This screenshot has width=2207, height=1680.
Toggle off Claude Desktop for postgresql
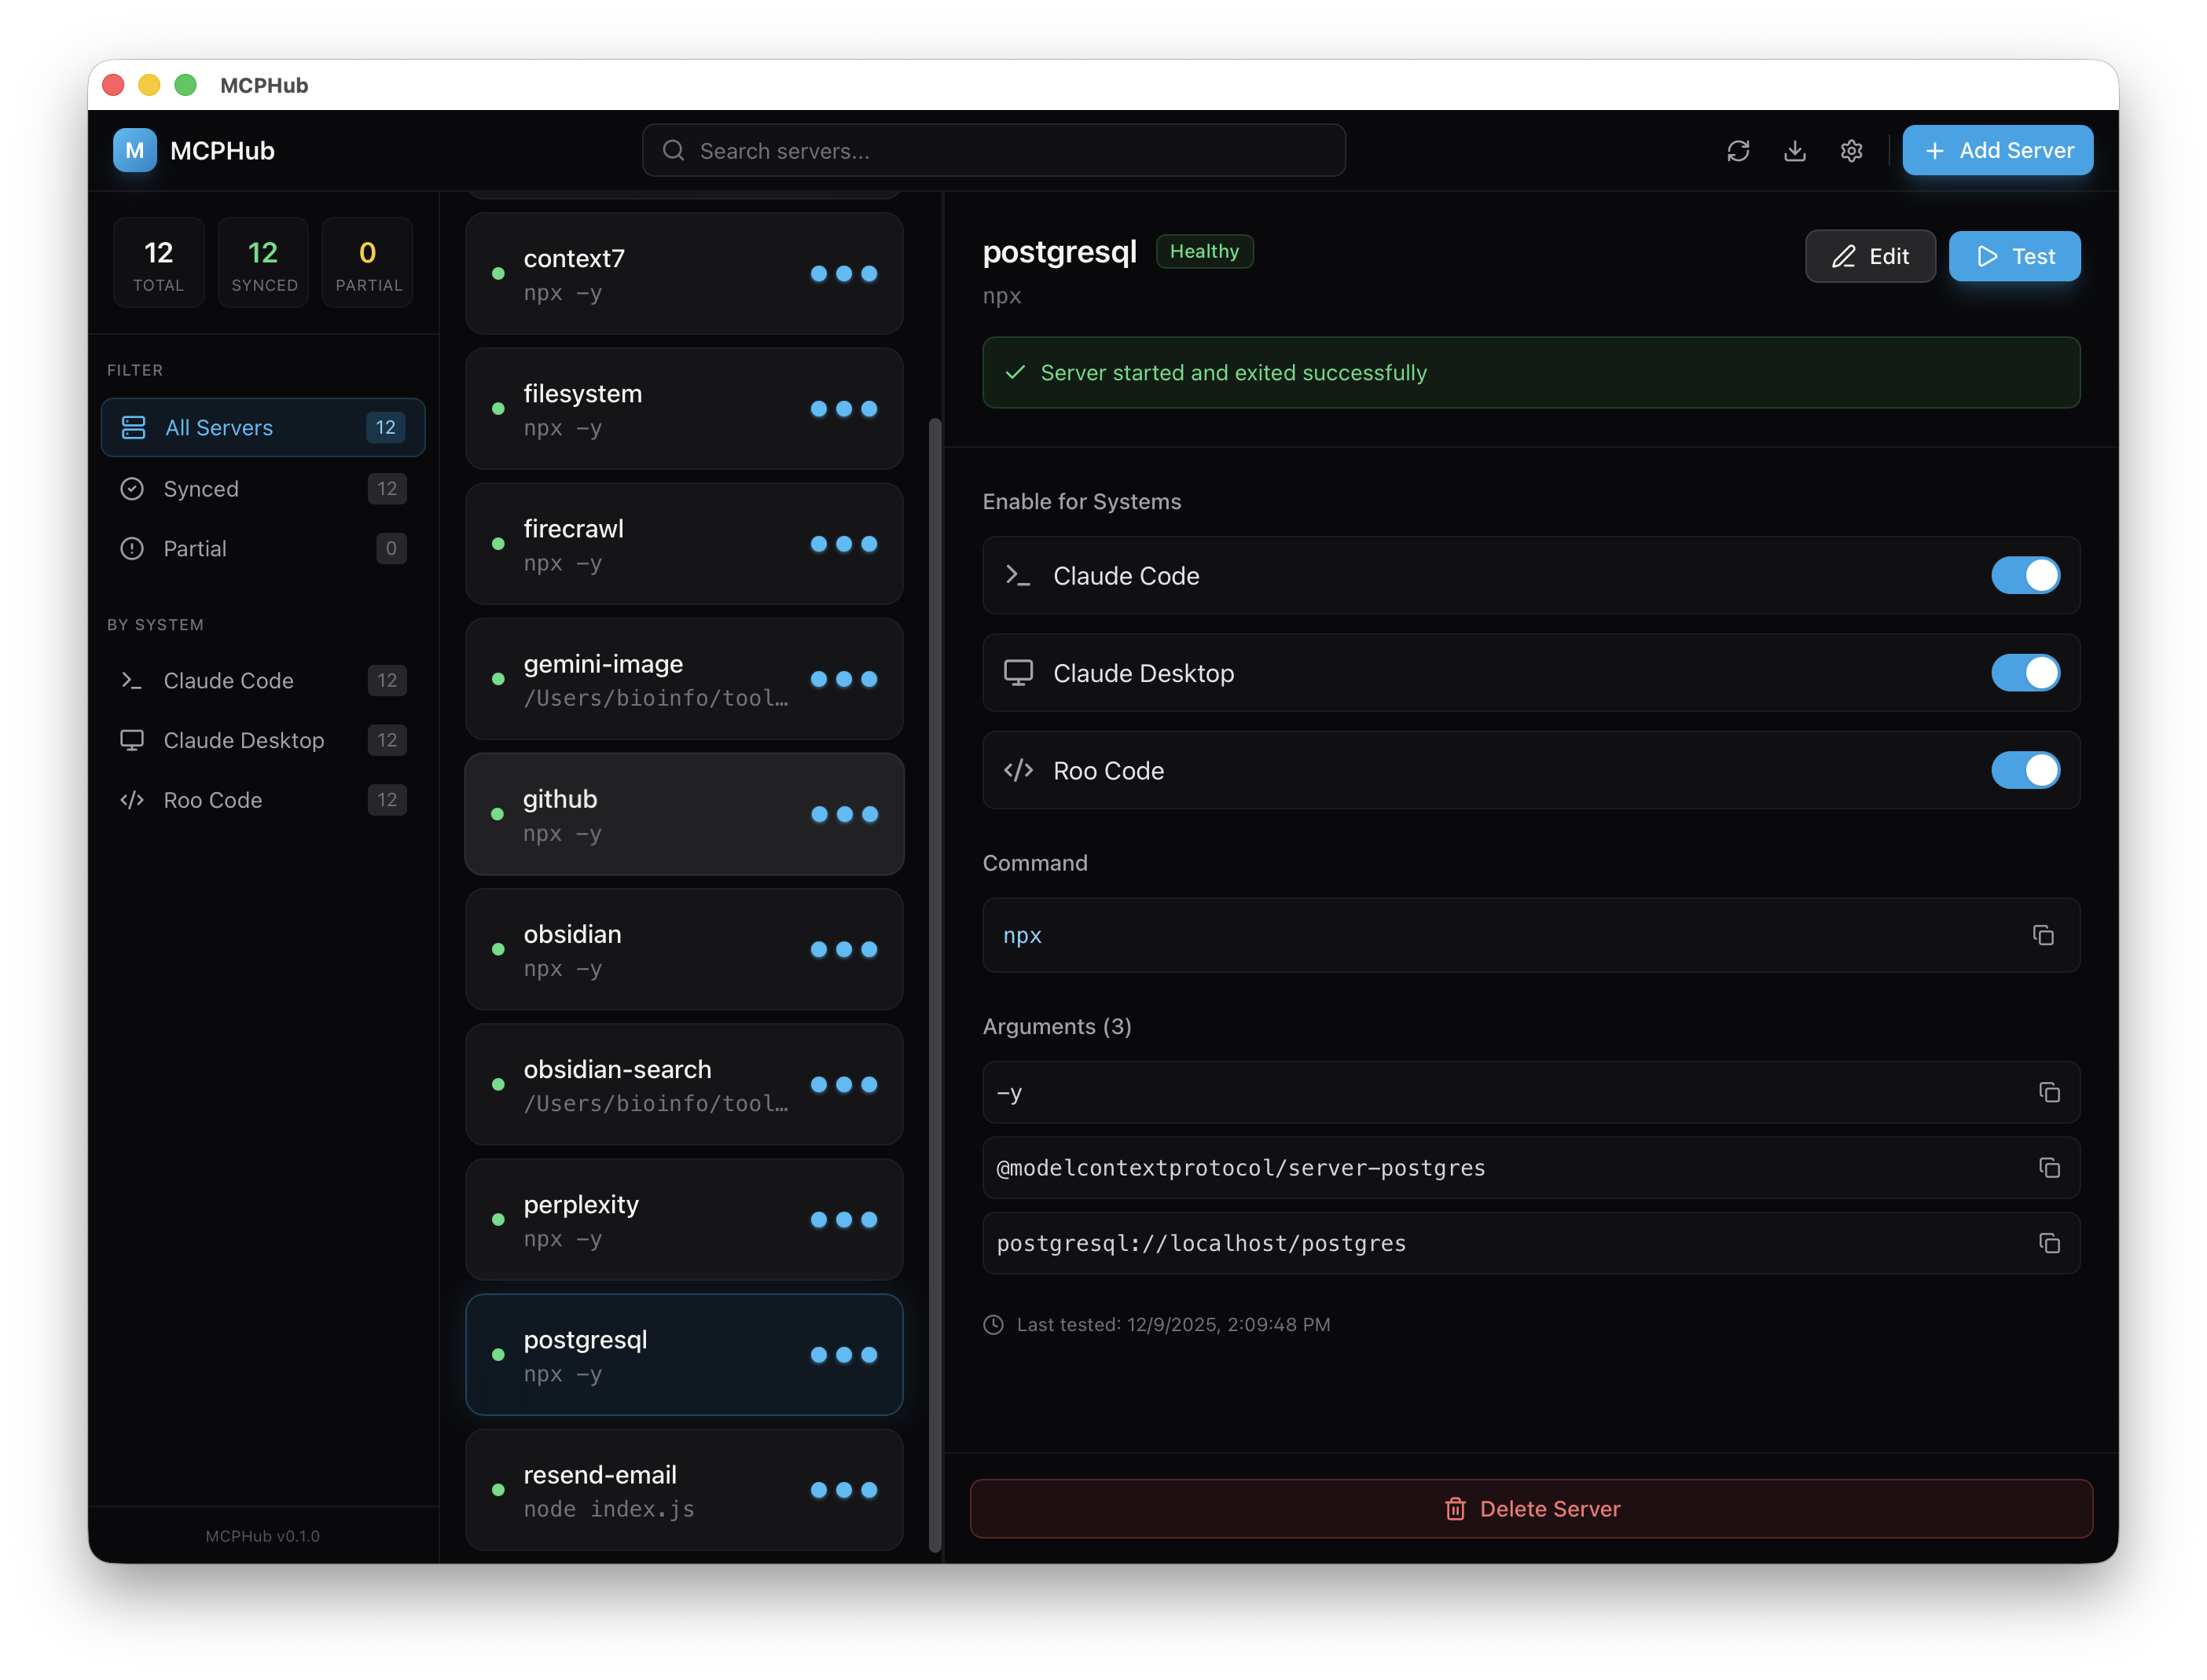tap(2025, 672)
